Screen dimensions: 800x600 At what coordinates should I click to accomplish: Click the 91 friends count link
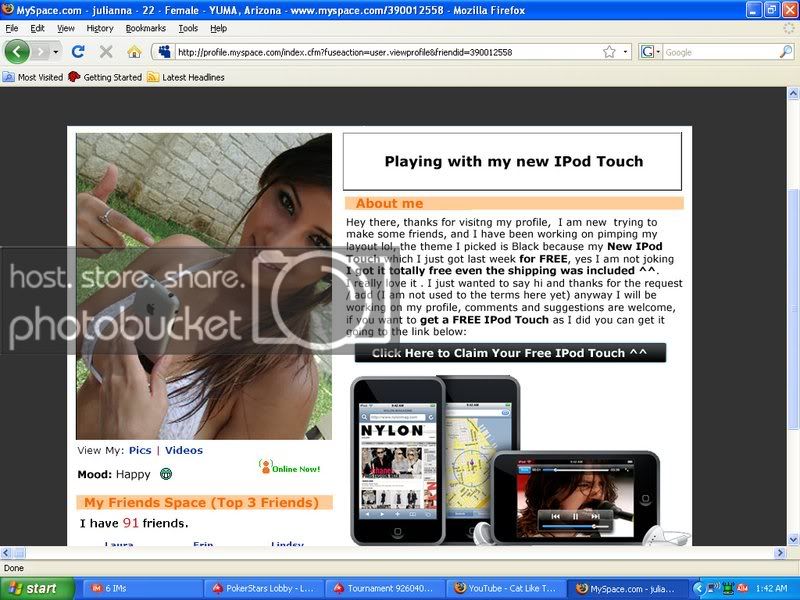click(131, 523)
